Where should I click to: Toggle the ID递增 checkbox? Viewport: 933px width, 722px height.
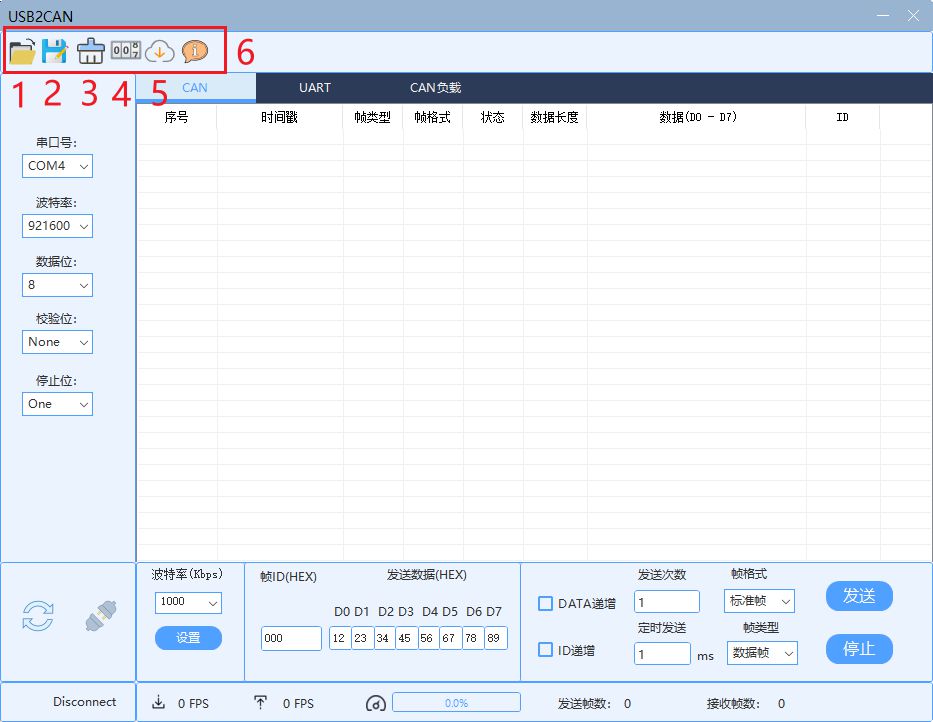tap(546, 649)
